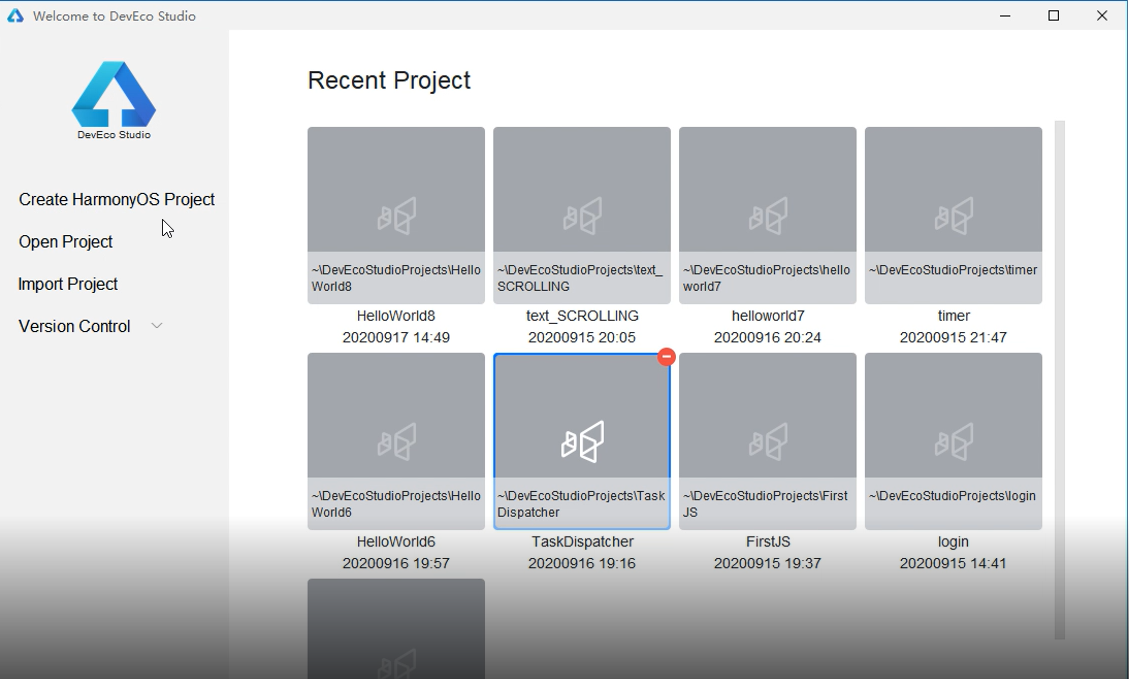
Task: Open the Version Control option
Action: point(74,326)
